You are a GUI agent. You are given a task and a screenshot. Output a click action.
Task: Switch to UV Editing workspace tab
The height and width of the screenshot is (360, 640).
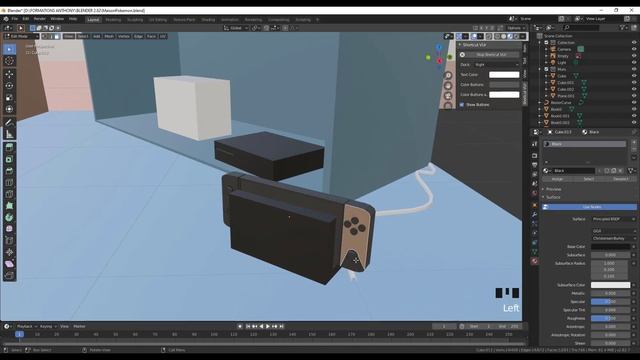[158, 20]
